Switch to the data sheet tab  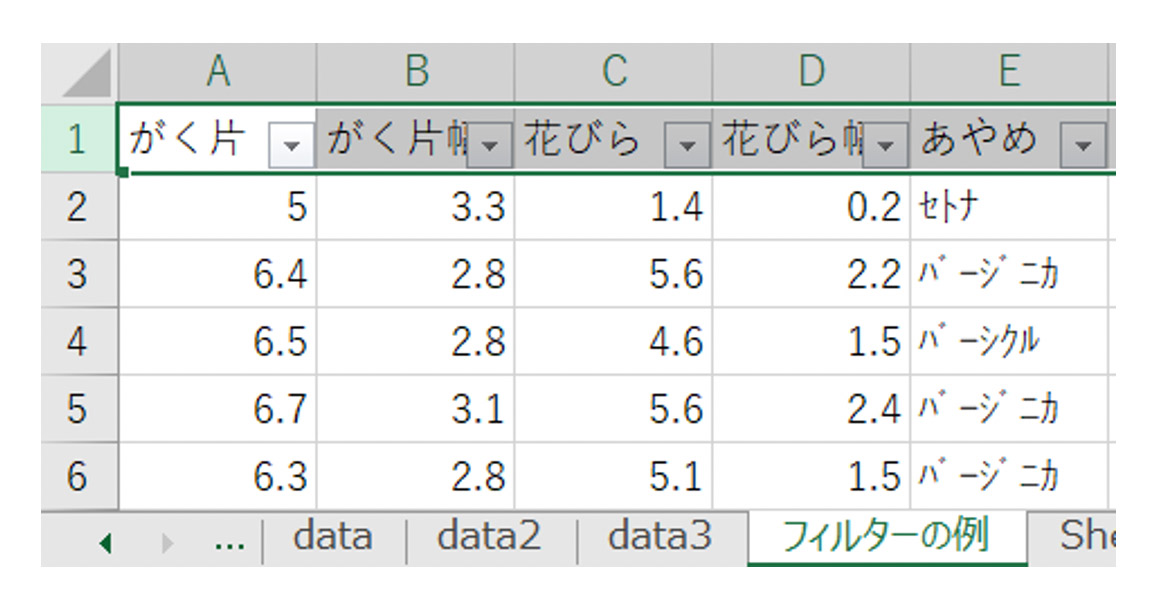(333, 538)
